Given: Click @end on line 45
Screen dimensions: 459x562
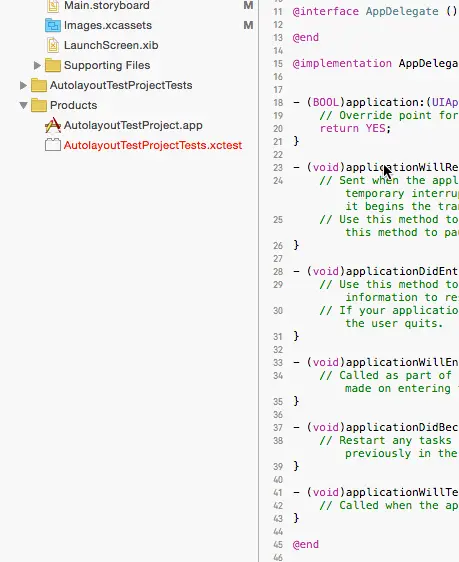Looking at the screenshot, I should [306, 544].
